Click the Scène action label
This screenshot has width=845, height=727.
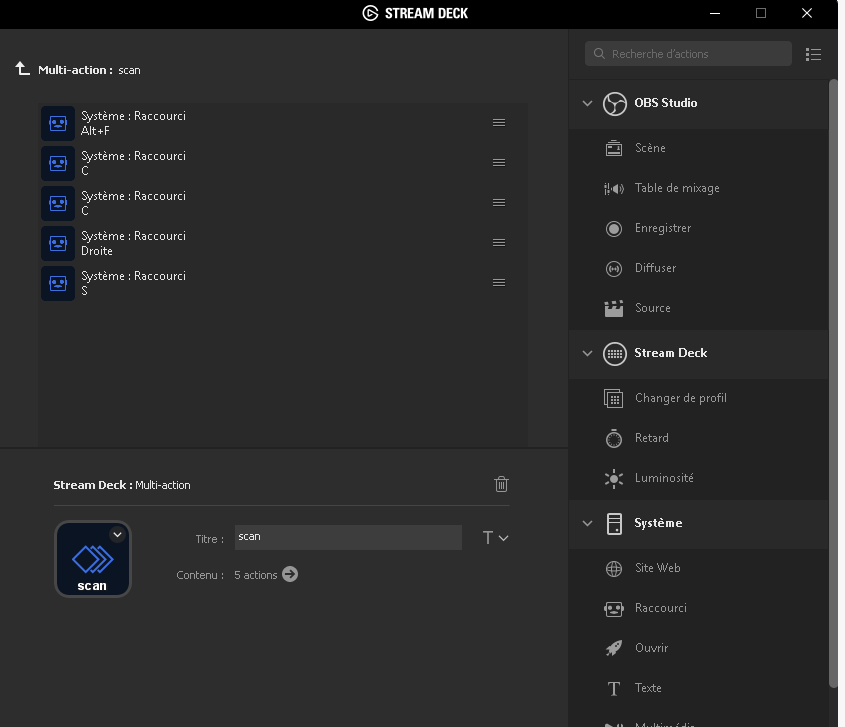[650, 148]
